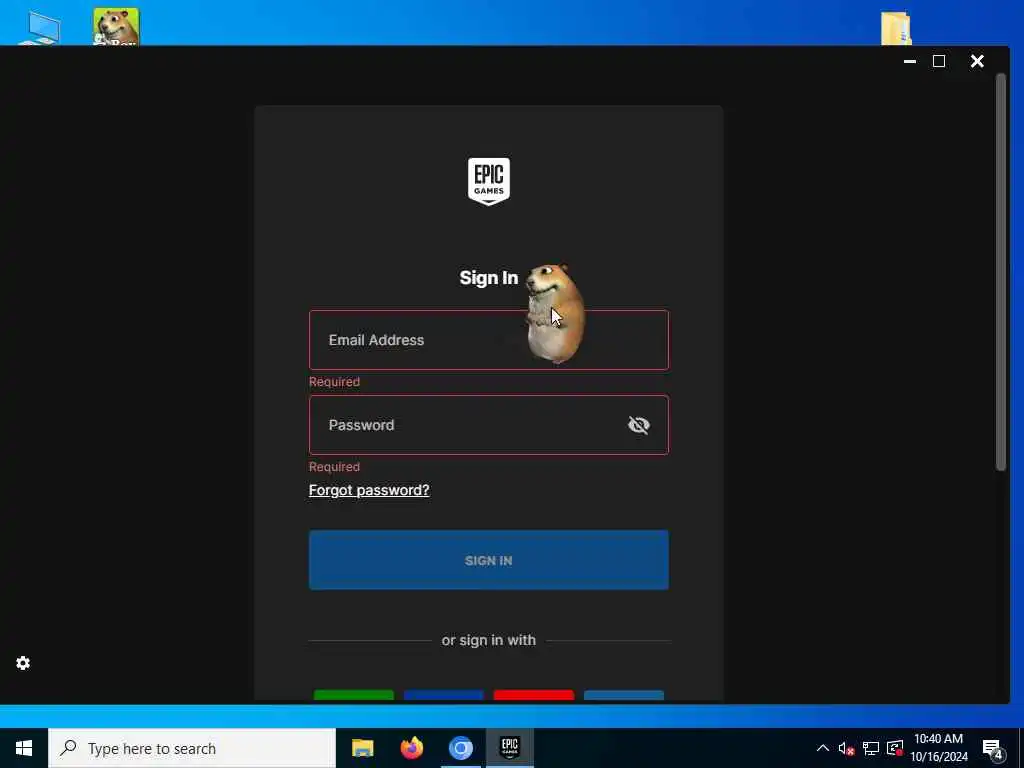Click the Epic Games logo

coord(488,181)
